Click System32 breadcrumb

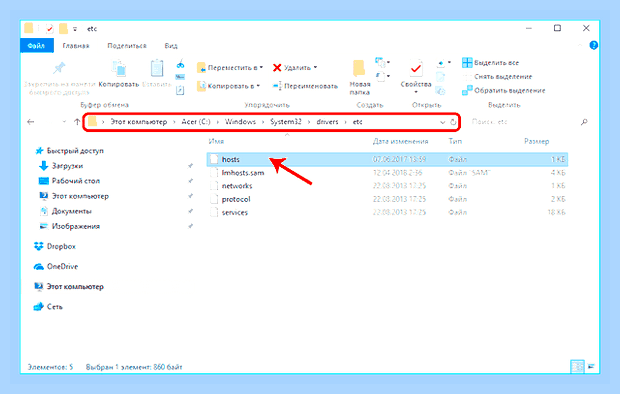[285, 122]
